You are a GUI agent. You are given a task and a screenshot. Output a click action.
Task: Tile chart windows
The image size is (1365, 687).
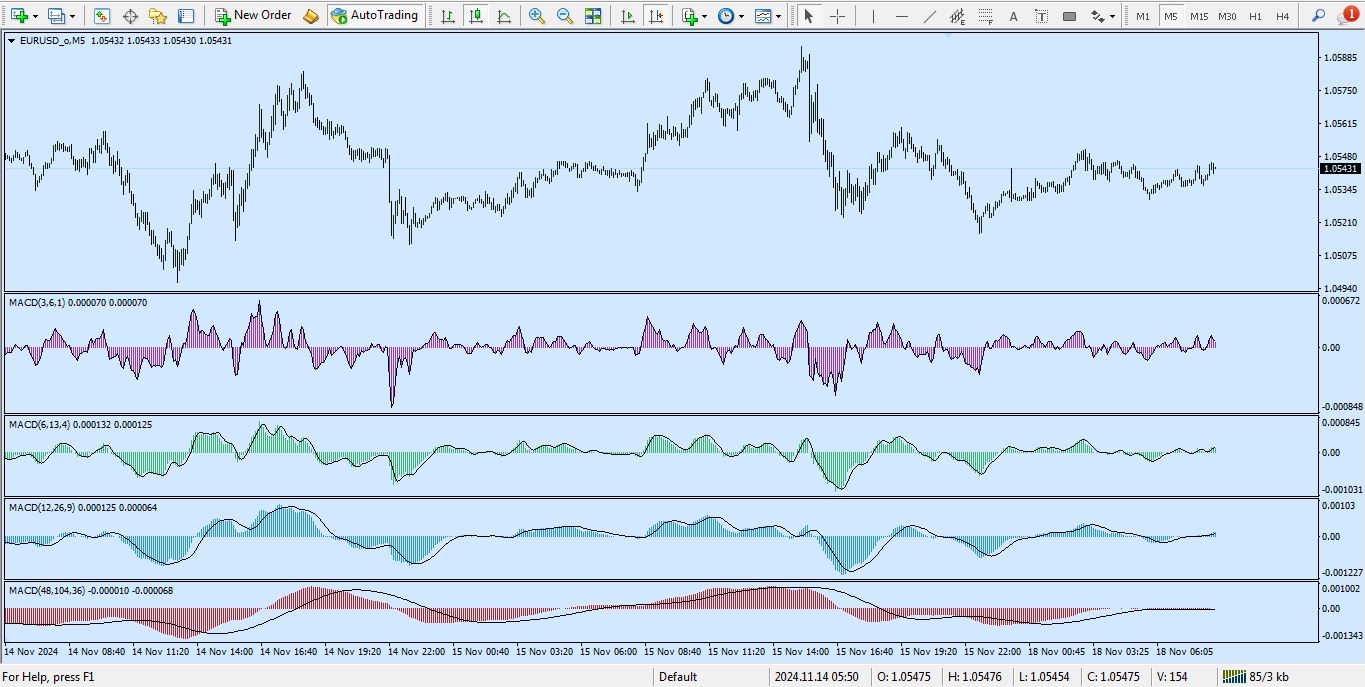[x=594, y=16]
